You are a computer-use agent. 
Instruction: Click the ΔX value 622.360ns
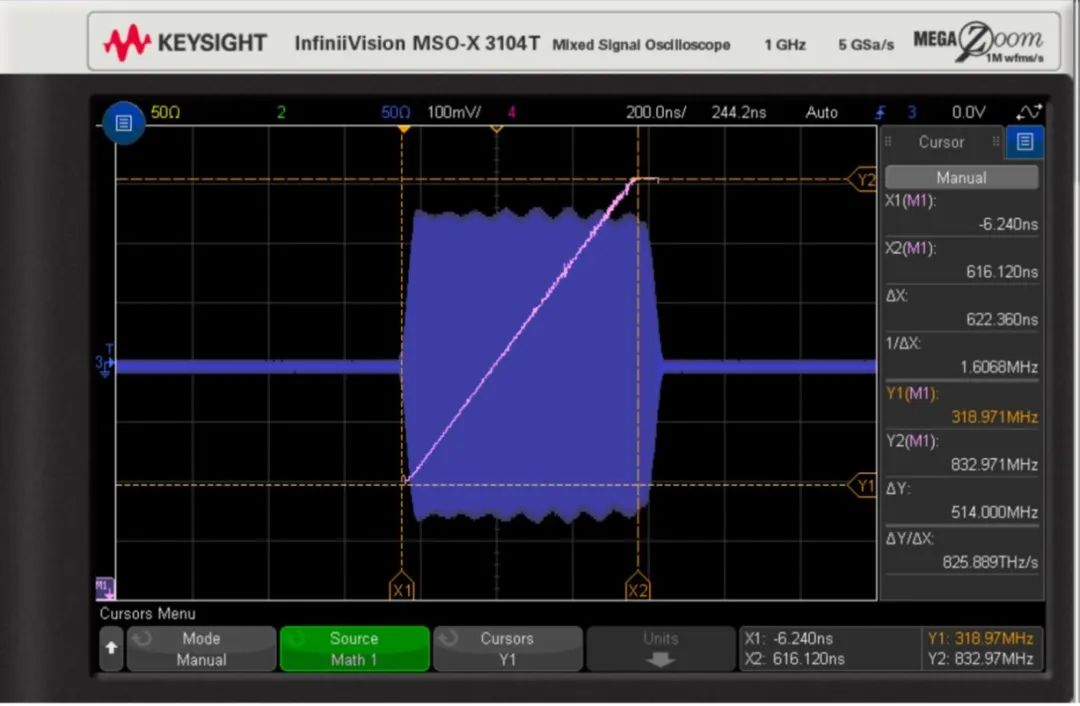click(x=1001, y=320)
